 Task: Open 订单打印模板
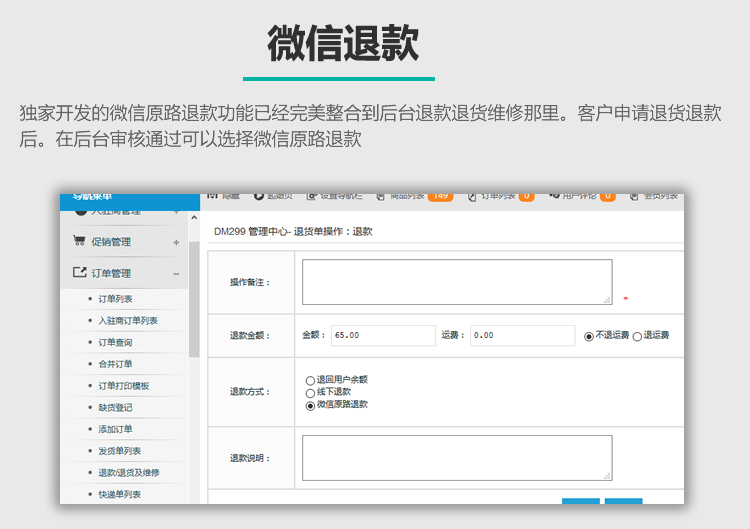tap(124, 386)
